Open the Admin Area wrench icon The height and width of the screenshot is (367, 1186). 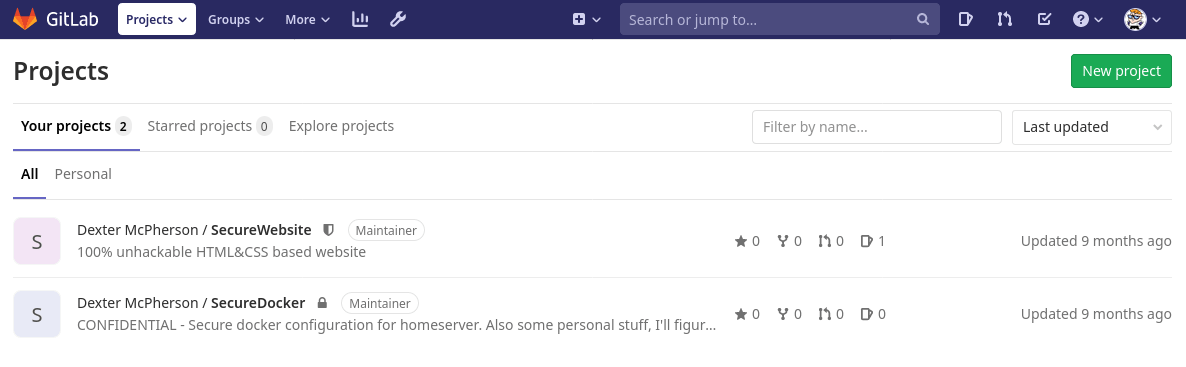pyautogui.click(x=398, y=20)
